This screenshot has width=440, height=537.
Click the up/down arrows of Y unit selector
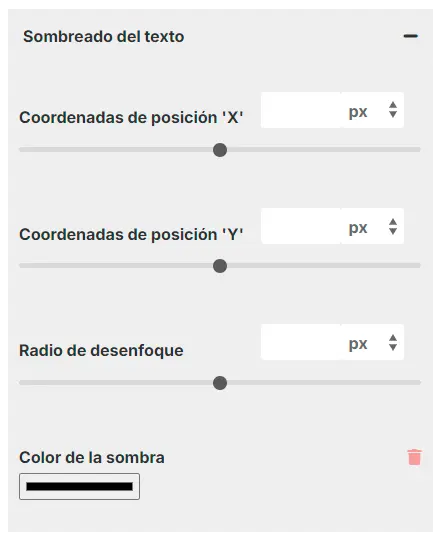pyautogui.click(x=393, y=226)
